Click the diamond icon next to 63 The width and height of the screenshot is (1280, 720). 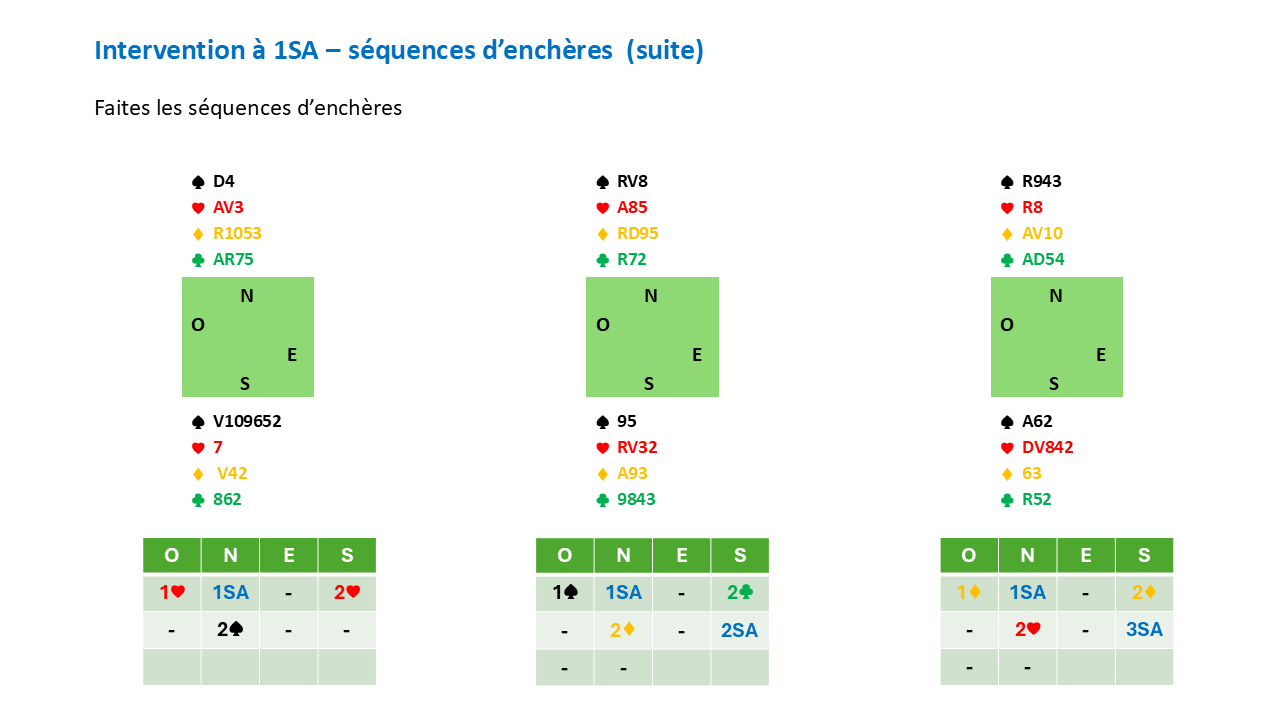pyautogui.click(x=1007, y=474)
